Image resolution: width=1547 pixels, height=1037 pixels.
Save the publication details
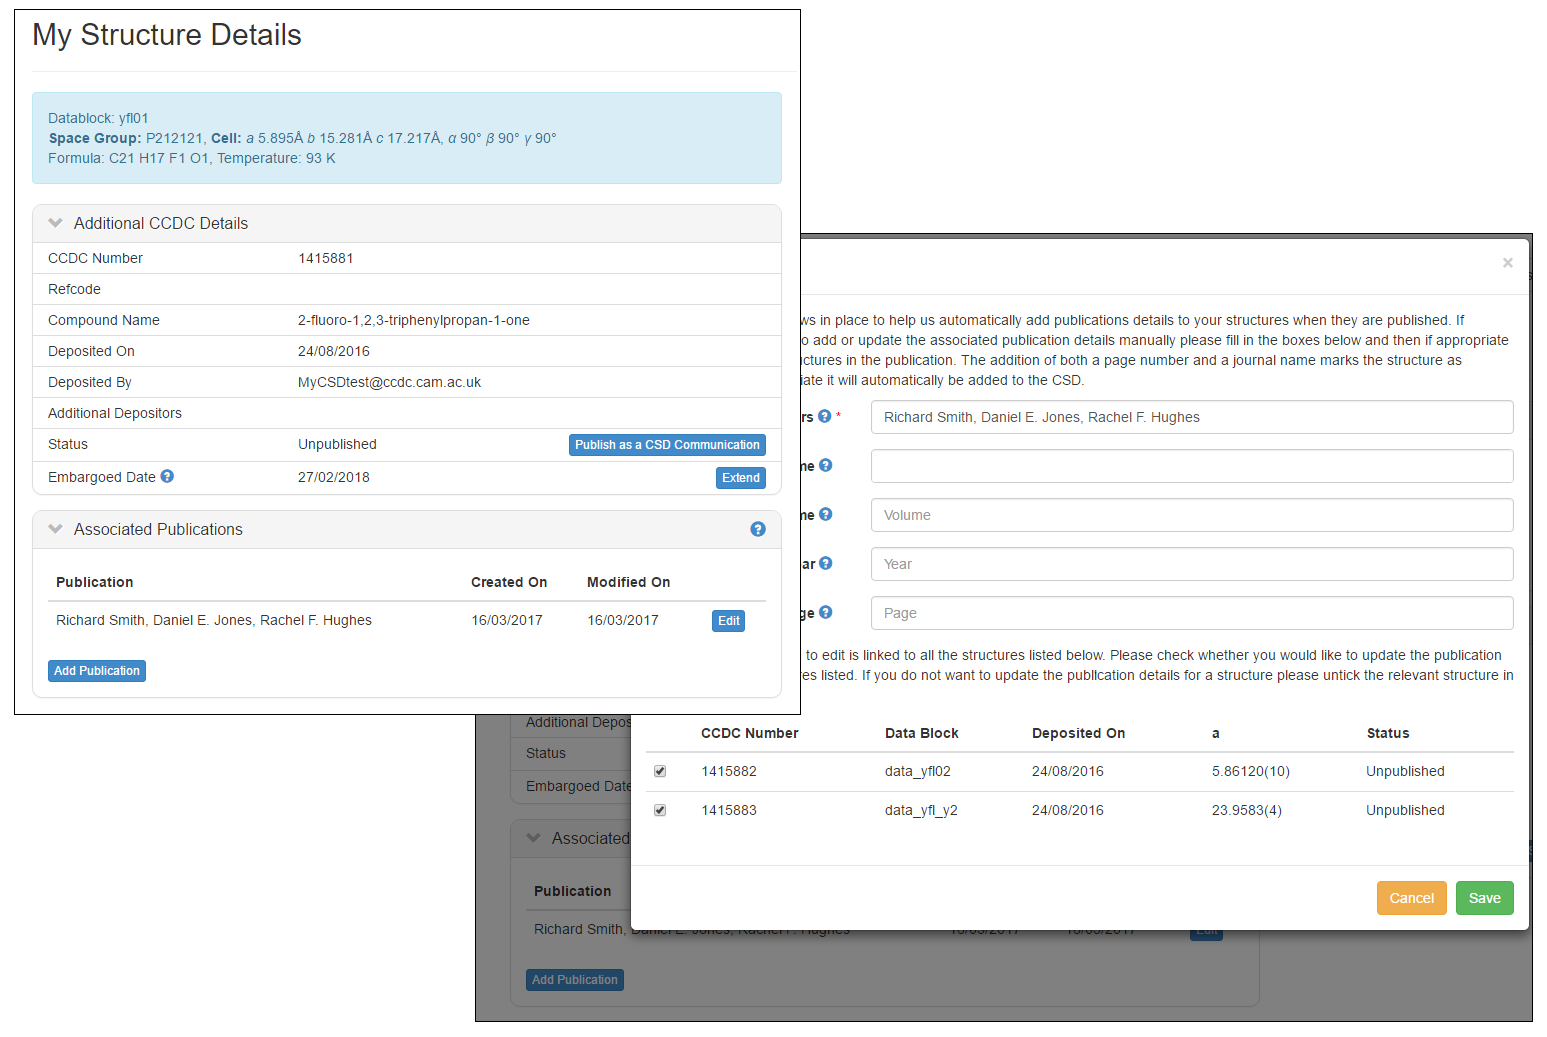pyautogui.click(x=1484, y=898)
